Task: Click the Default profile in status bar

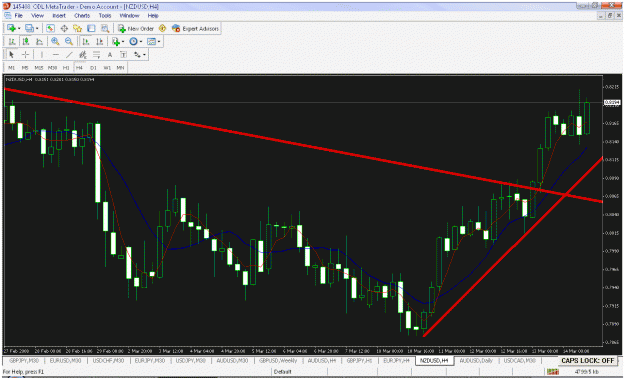Action: point(283,372)
